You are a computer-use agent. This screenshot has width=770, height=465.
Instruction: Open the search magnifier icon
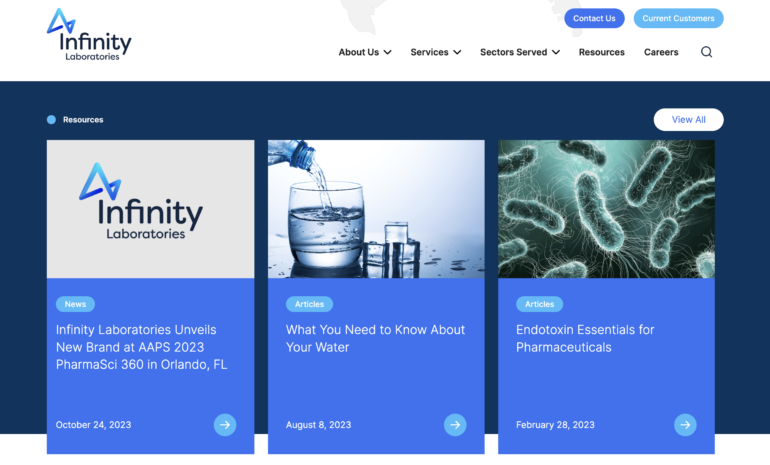tap(706, 52)
